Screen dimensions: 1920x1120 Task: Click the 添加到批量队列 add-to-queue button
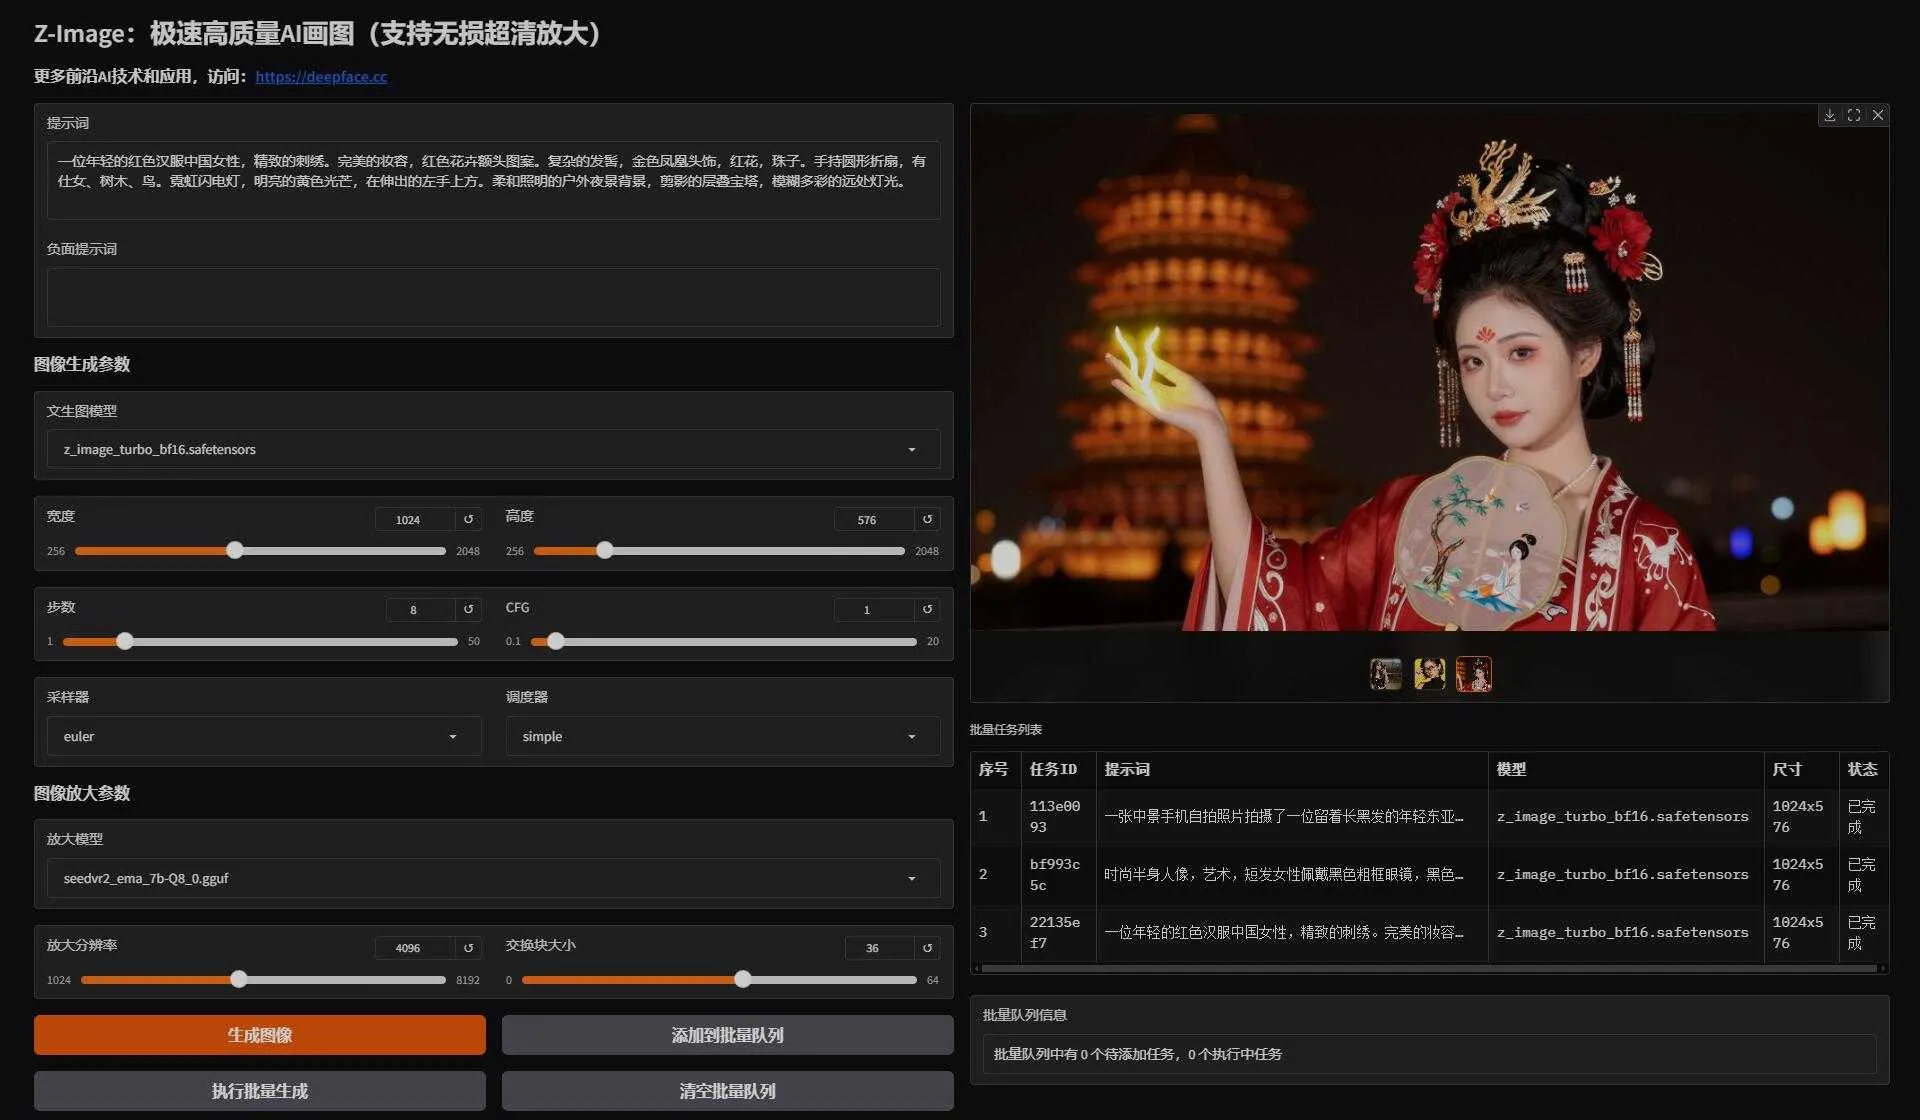click(727, 1034)
